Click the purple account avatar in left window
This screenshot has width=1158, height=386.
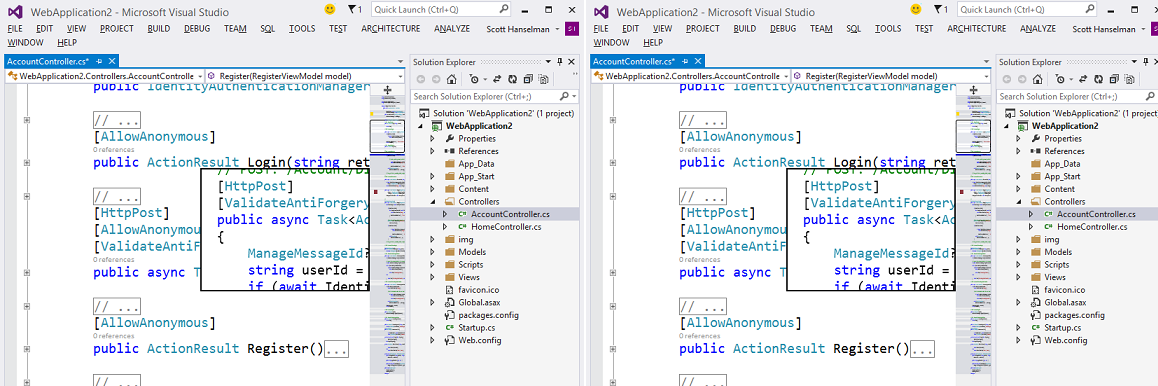click(572, 29)
